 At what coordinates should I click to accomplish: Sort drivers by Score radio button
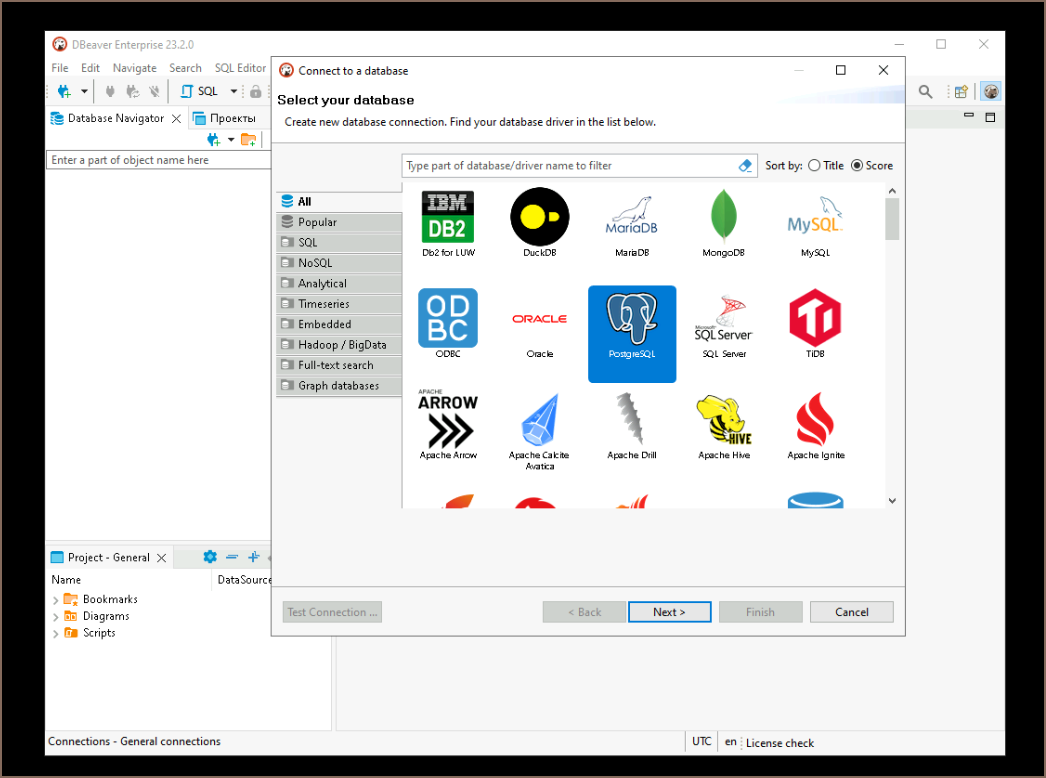click(857, 166)
